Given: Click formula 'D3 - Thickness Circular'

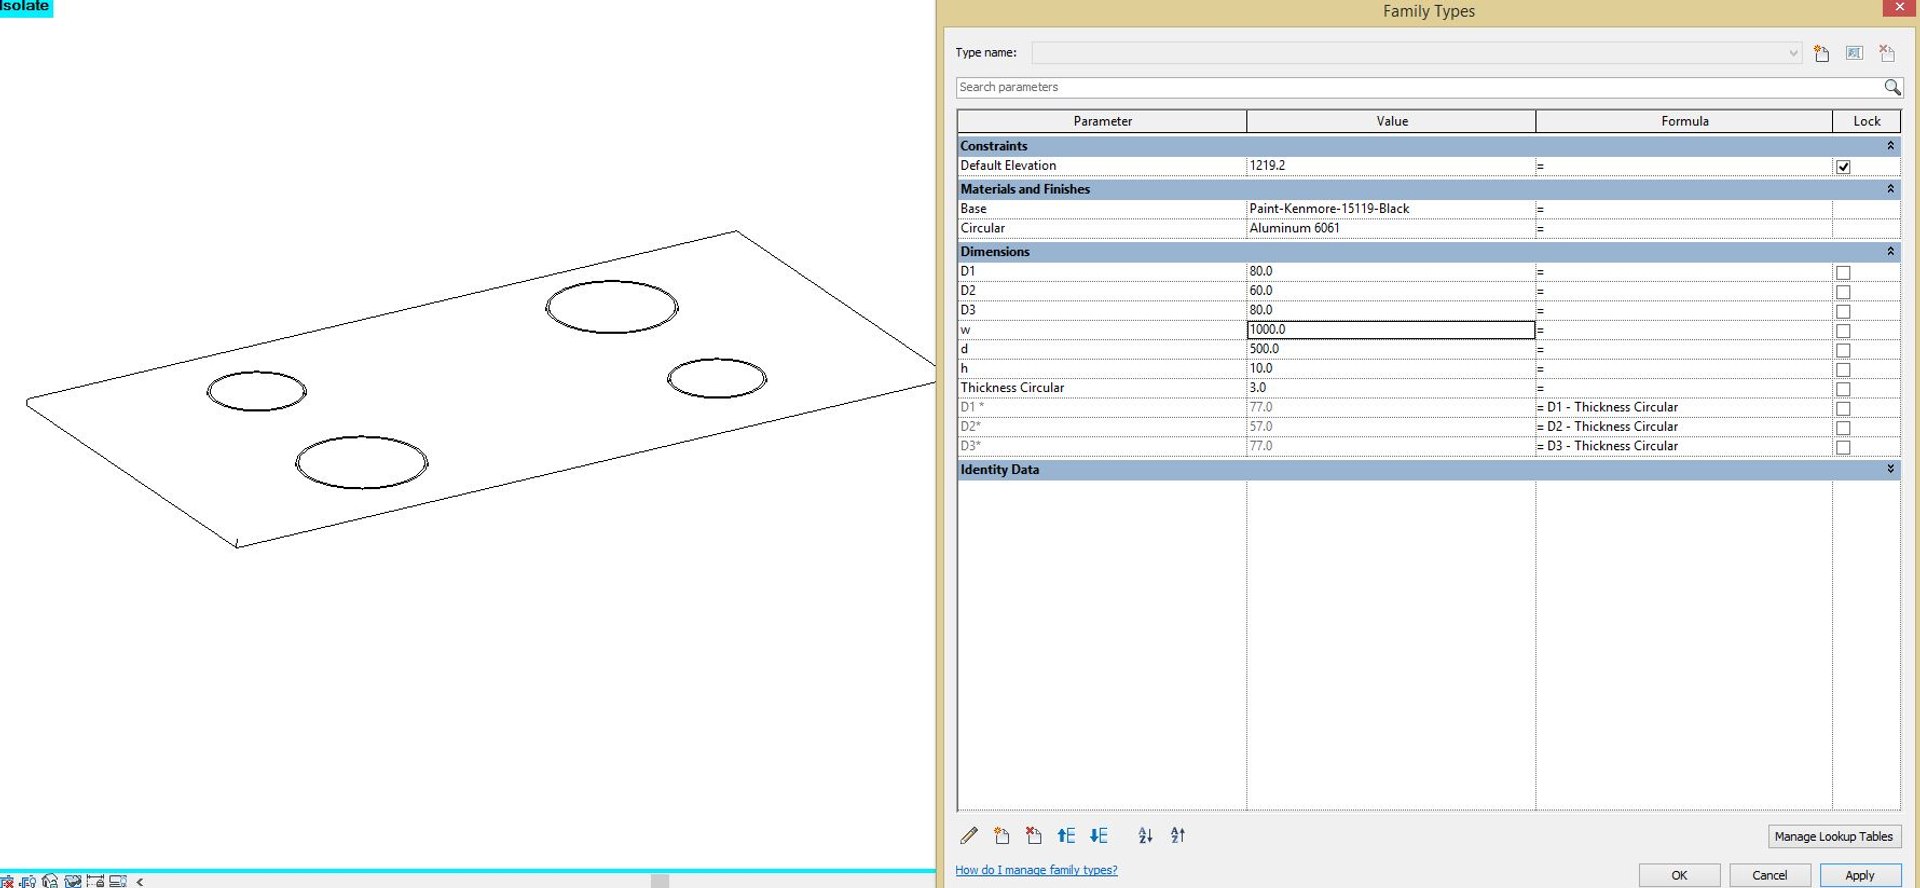Looking at the screenshot, I should (1612, 446).
